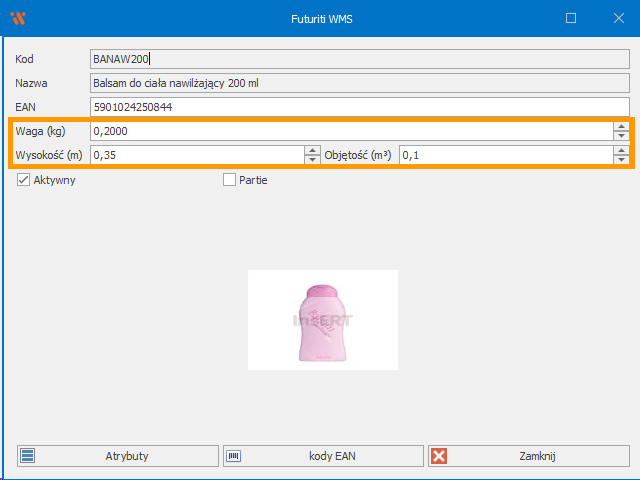
Task: Maximize the Futuriti WMS window
Action: pyautogui.click(x=571, y=18)
